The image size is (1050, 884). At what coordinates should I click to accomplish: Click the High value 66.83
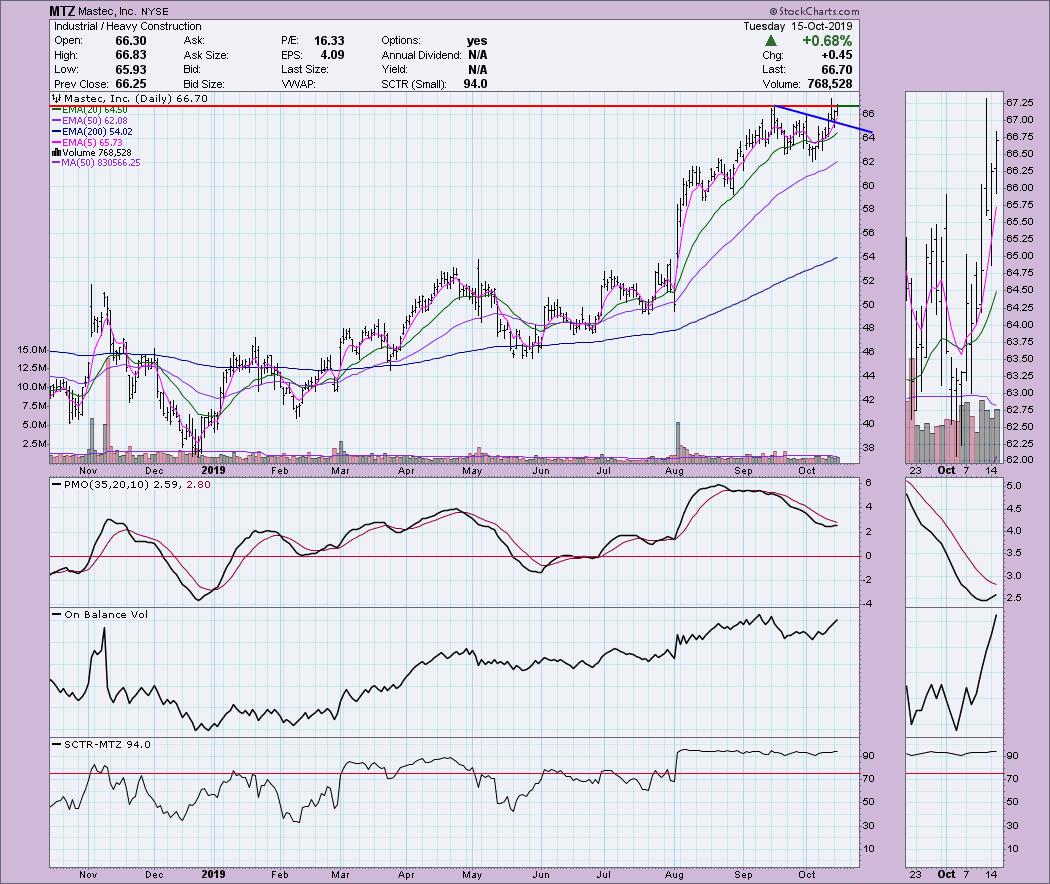pos(131,55)
